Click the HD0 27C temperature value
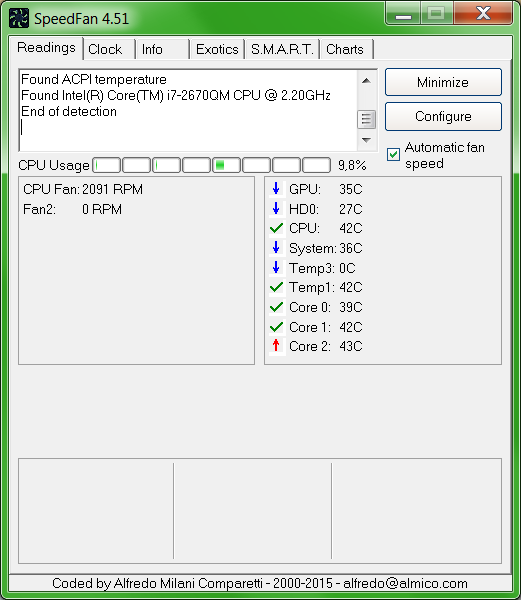 coord(350,209)
